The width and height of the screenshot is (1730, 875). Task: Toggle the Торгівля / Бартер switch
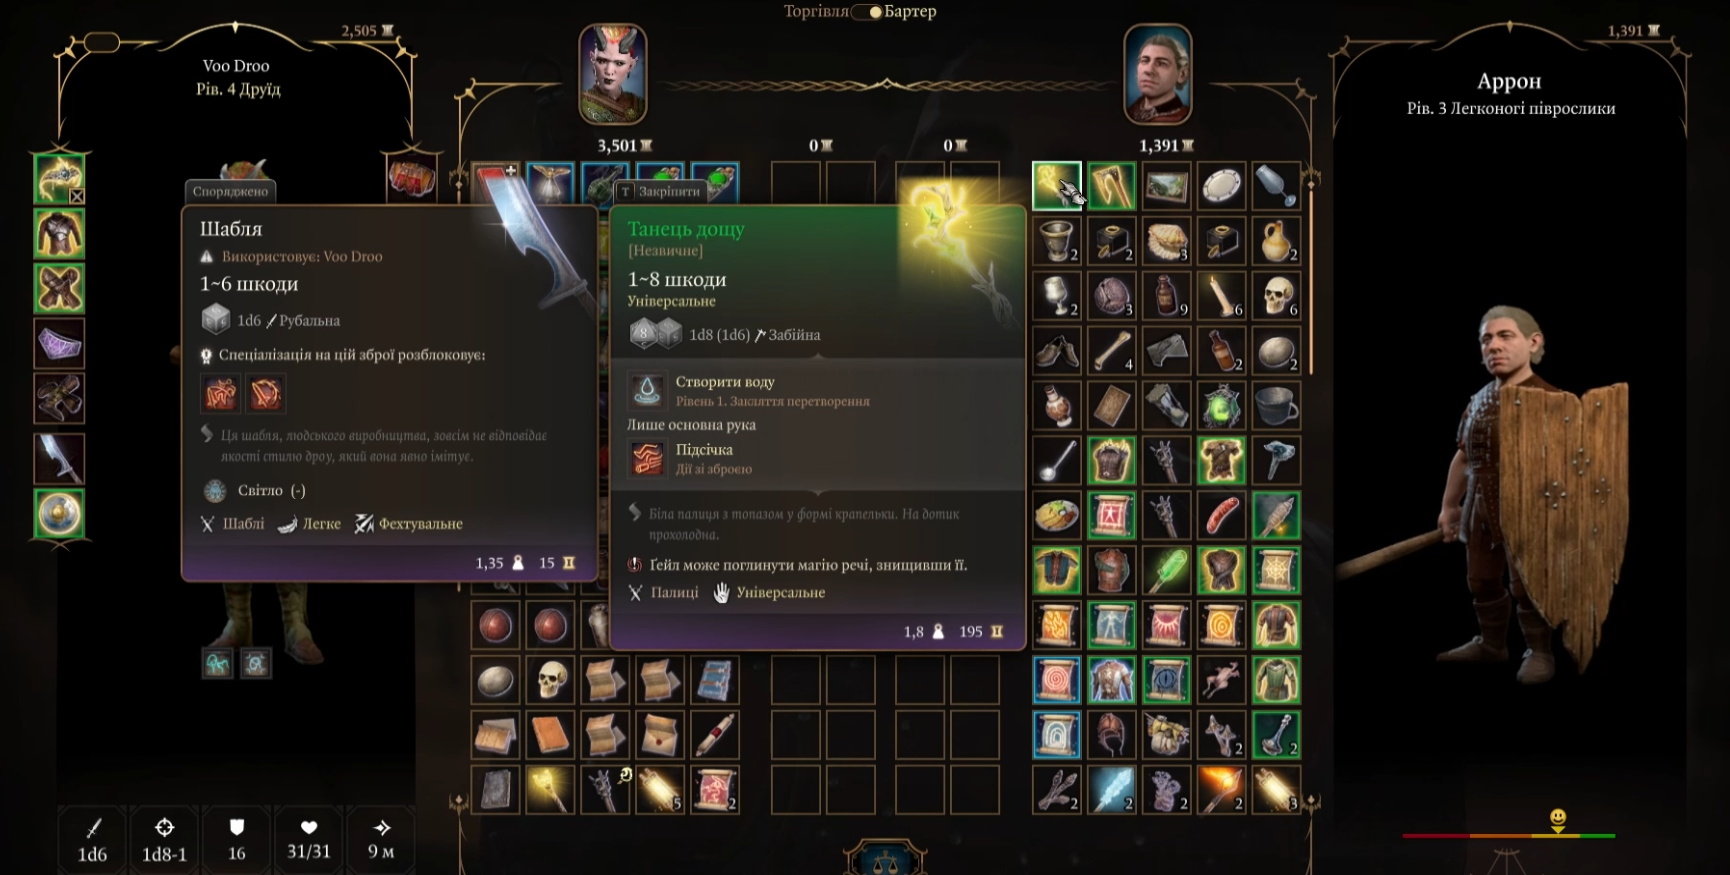[x=866, y=12]
